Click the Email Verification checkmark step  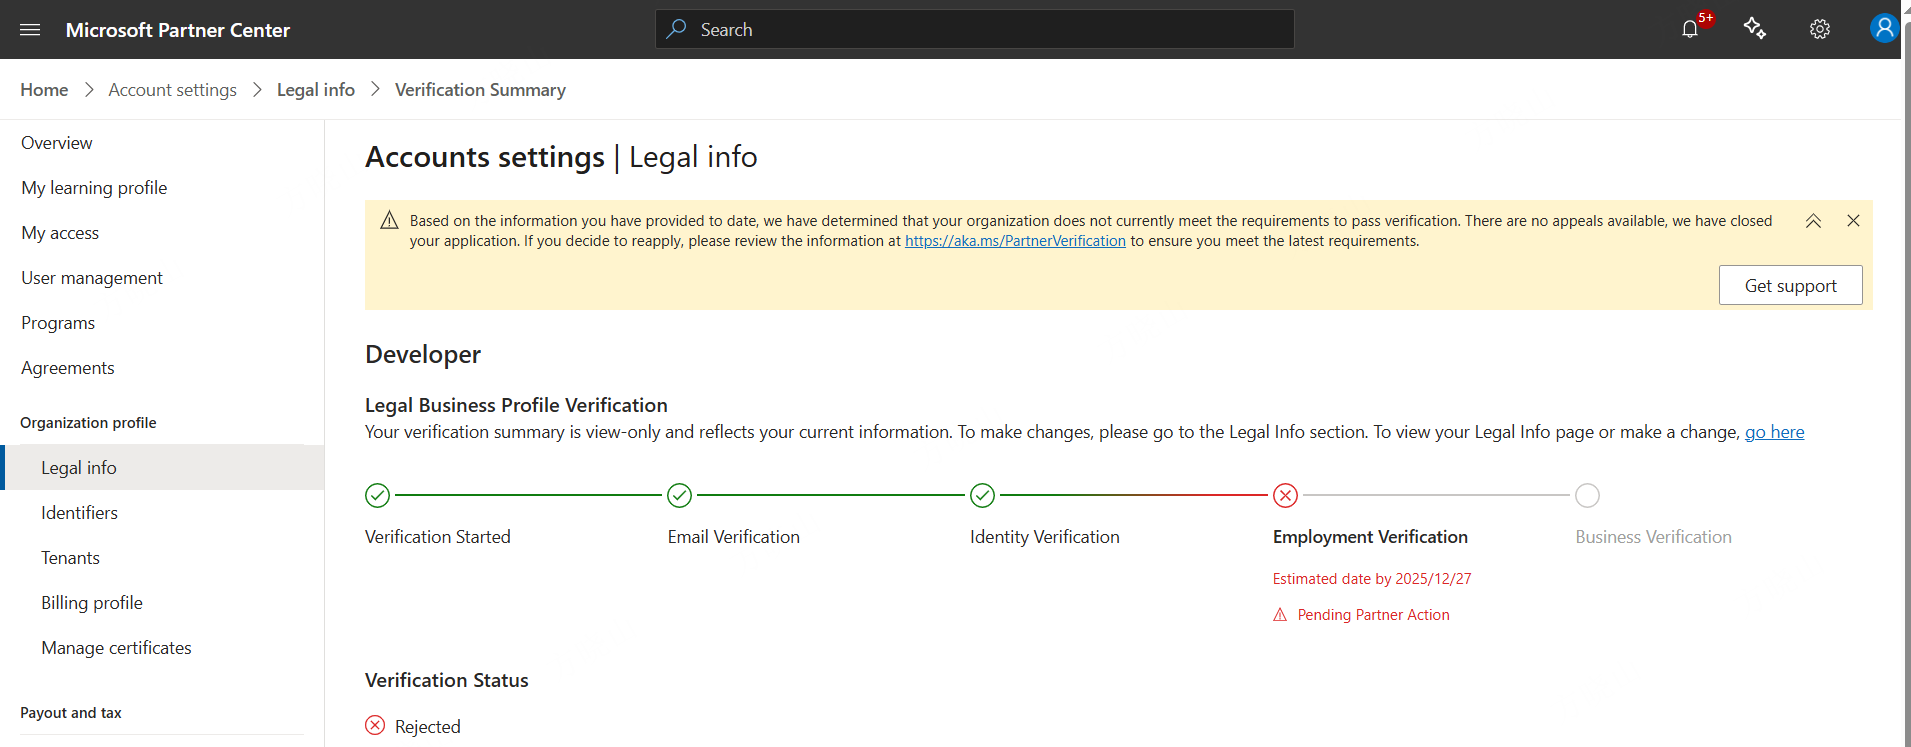point(680,495)
